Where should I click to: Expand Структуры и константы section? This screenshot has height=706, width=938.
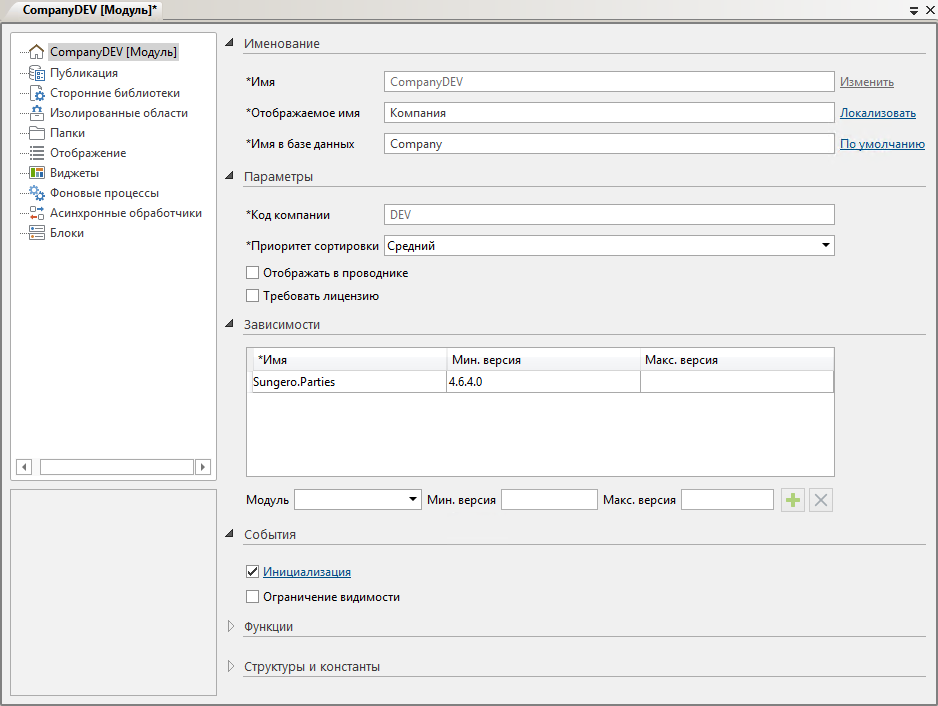(231, 667)
